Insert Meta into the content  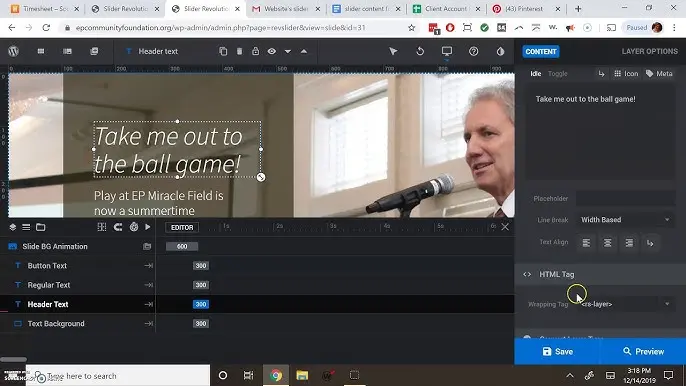pyautogui.click(x=659, y=74)
